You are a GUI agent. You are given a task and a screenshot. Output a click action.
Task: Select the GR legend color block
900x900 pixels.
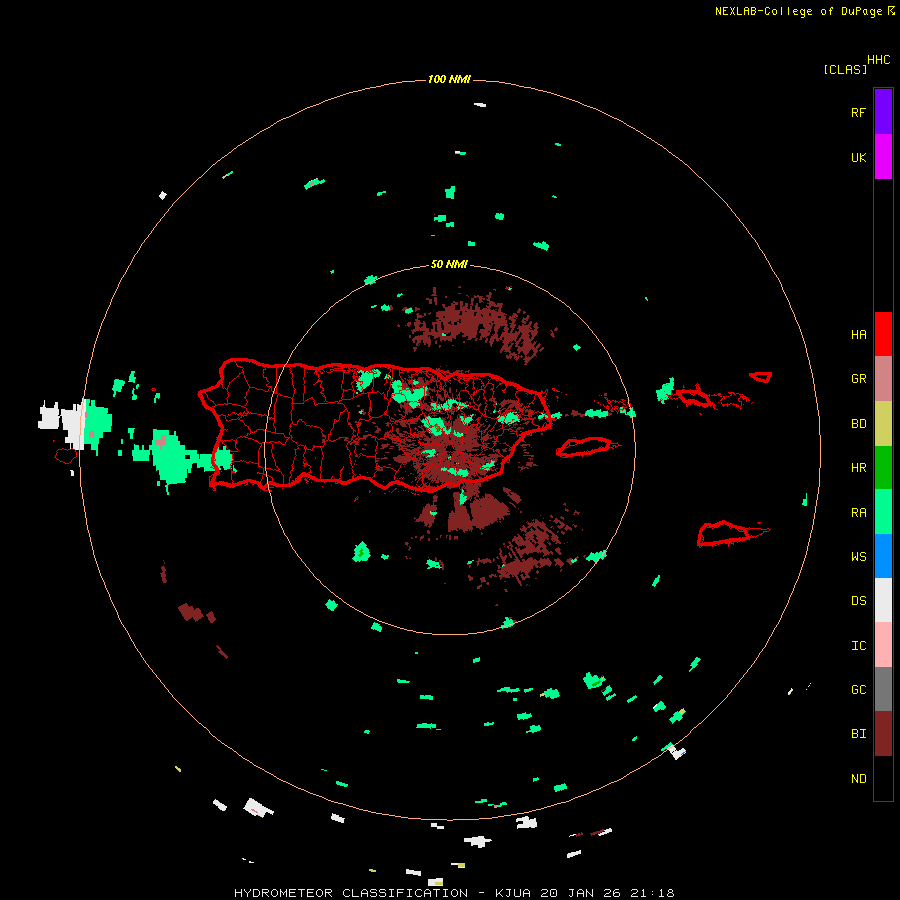(x=883, y=379)
